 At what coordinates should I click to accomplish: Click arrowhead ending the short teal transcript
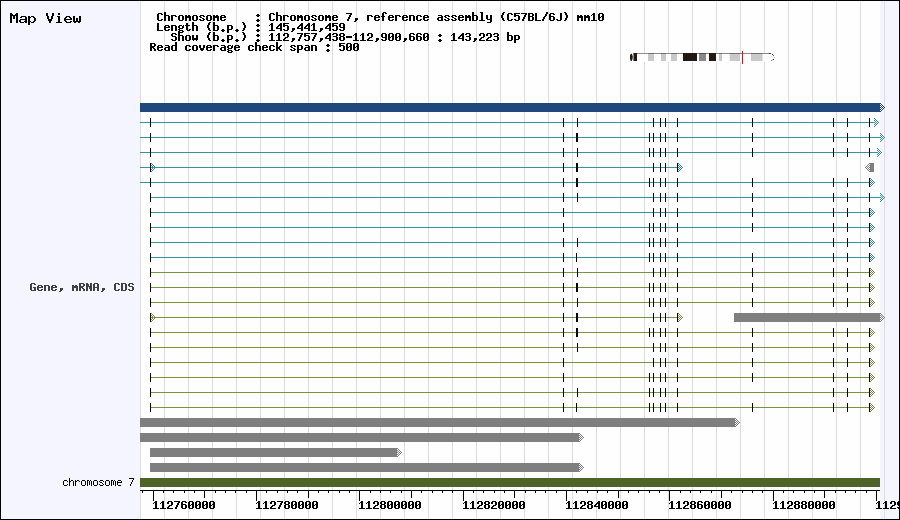[680, 168]
